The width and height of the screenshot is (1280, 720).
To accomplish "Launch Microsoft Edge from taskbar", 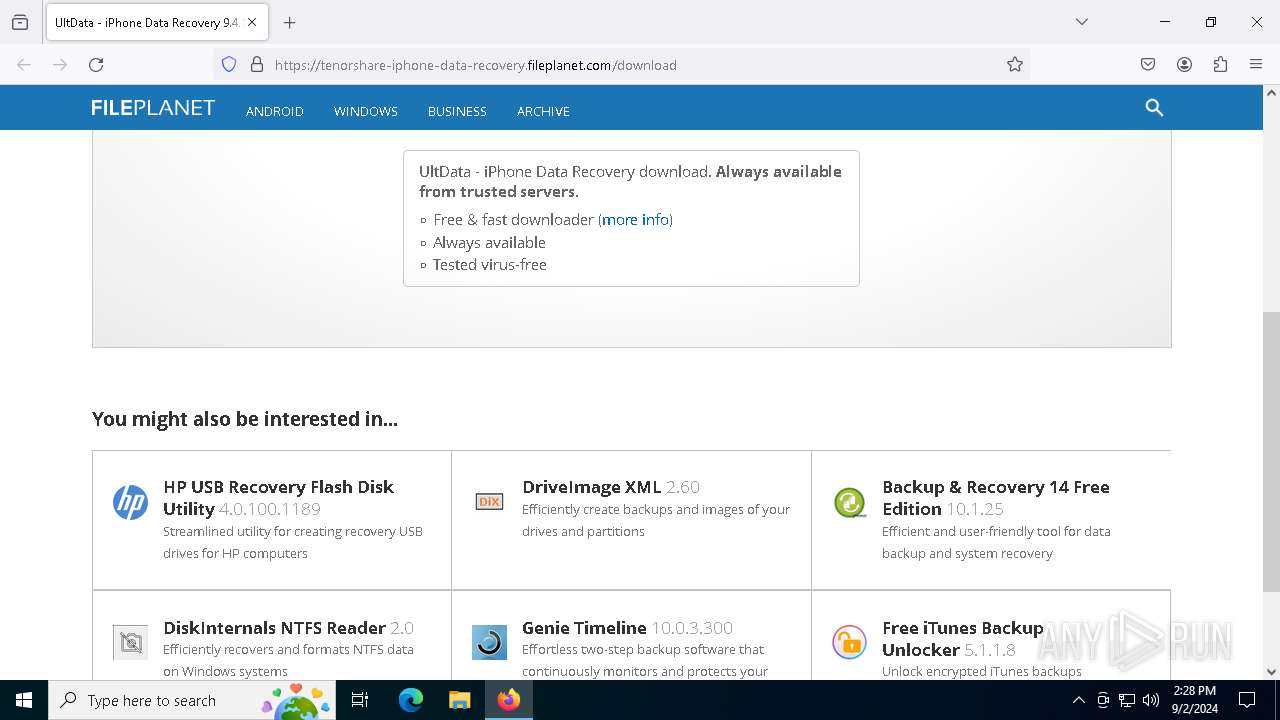I will 411,700.
